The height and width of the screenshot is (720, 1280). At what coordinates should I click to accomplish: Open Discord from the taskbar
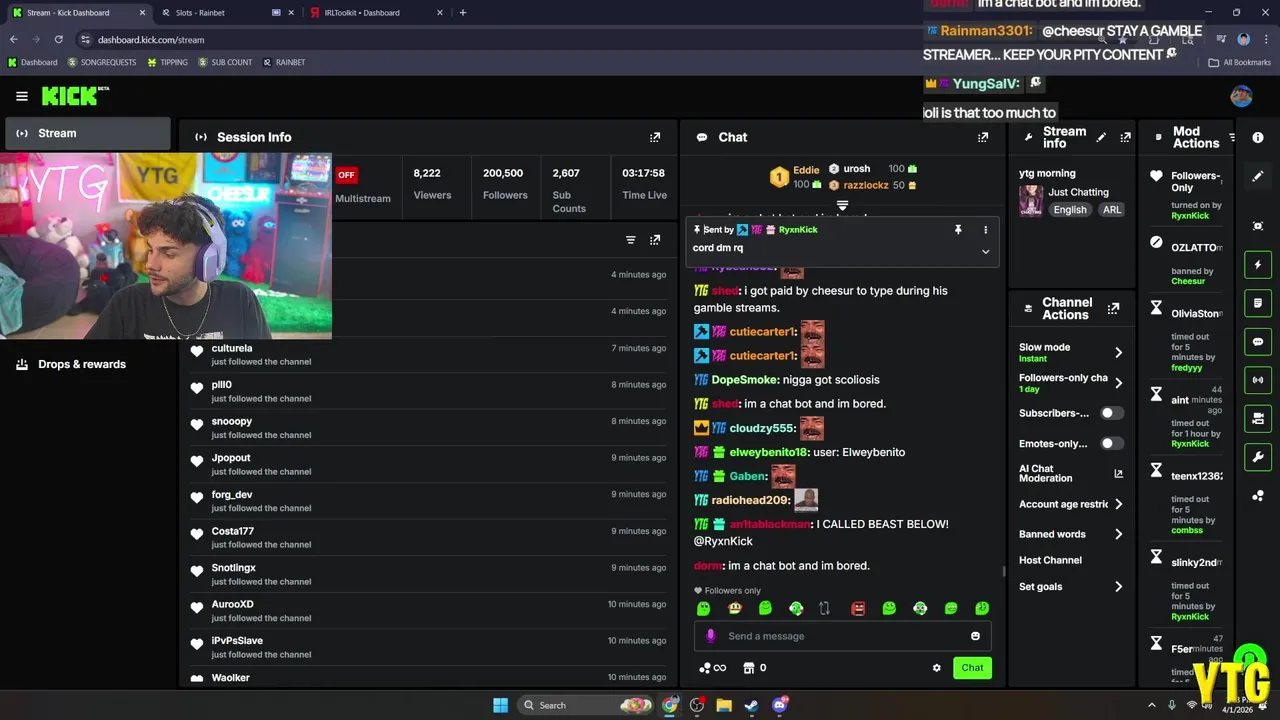click(x=779, y=705)
